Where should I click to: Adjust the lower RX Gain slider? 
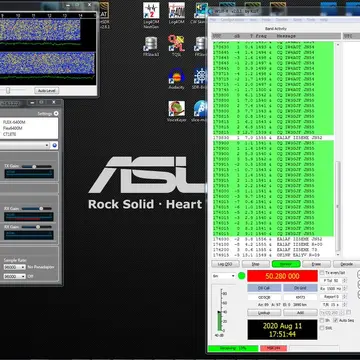pos(37,227)
